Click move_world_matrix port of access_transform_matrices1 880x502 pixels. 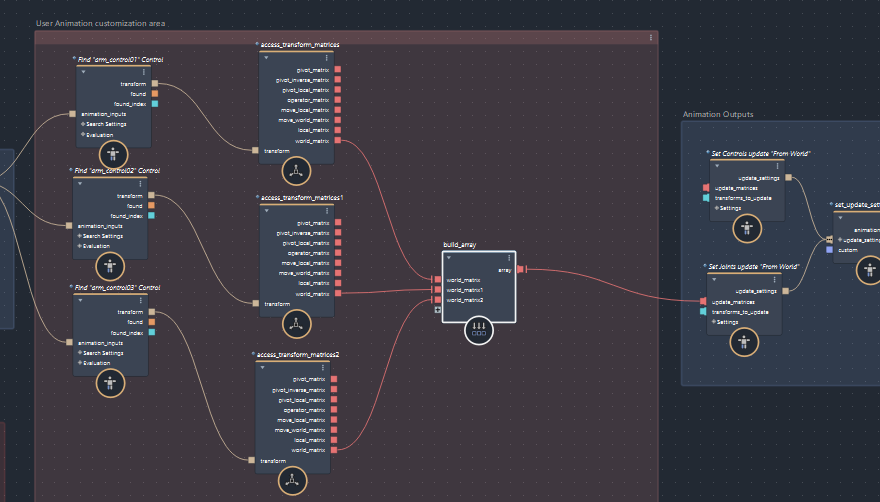click(x=338, y=273)
